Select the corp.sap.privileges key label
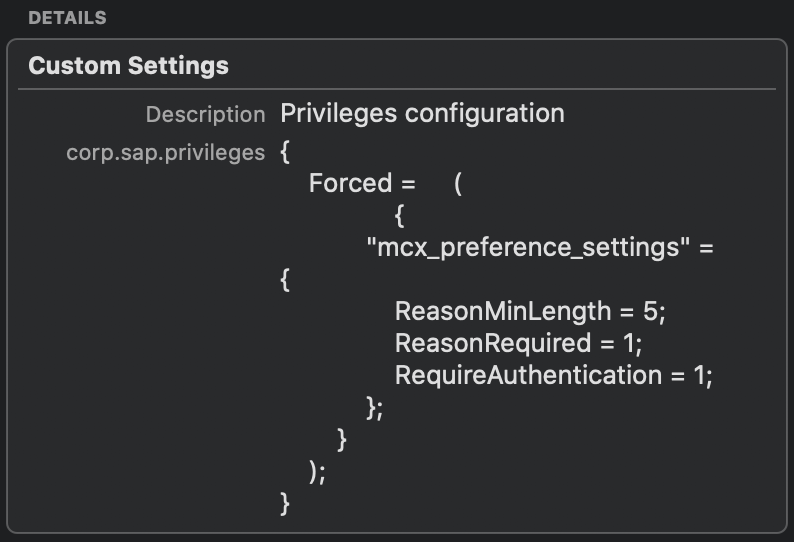 click(x=166, y=153)
